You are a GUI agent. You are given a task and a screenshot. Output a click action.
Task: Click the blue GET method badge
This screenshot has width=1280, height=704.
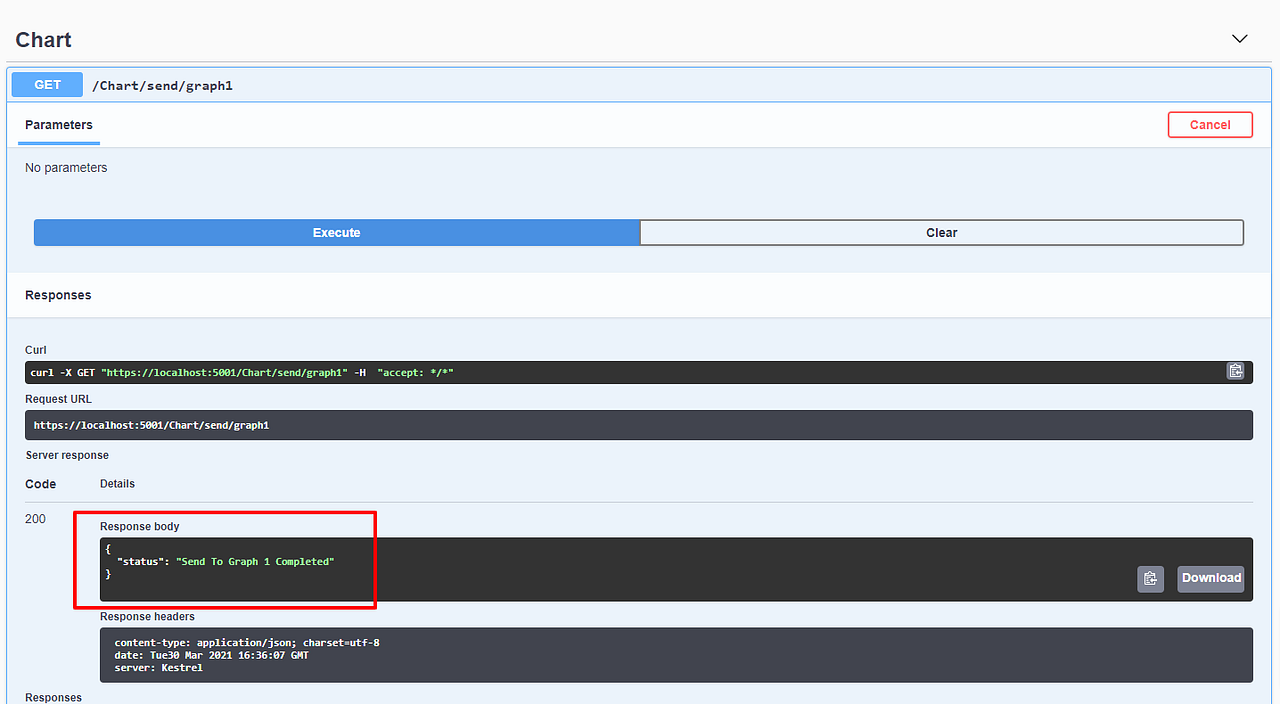46,84
